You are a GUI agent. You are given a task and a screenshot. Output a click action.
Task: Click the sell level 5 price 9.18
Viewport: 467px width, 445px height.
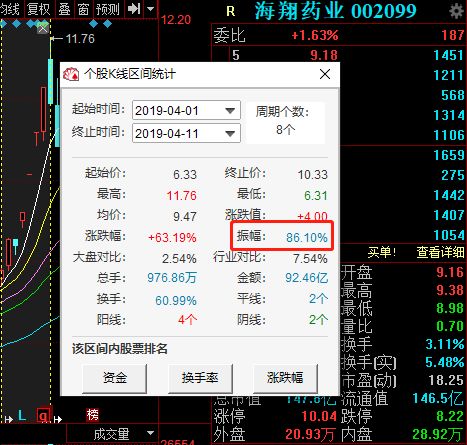click(x=324, y=55)
